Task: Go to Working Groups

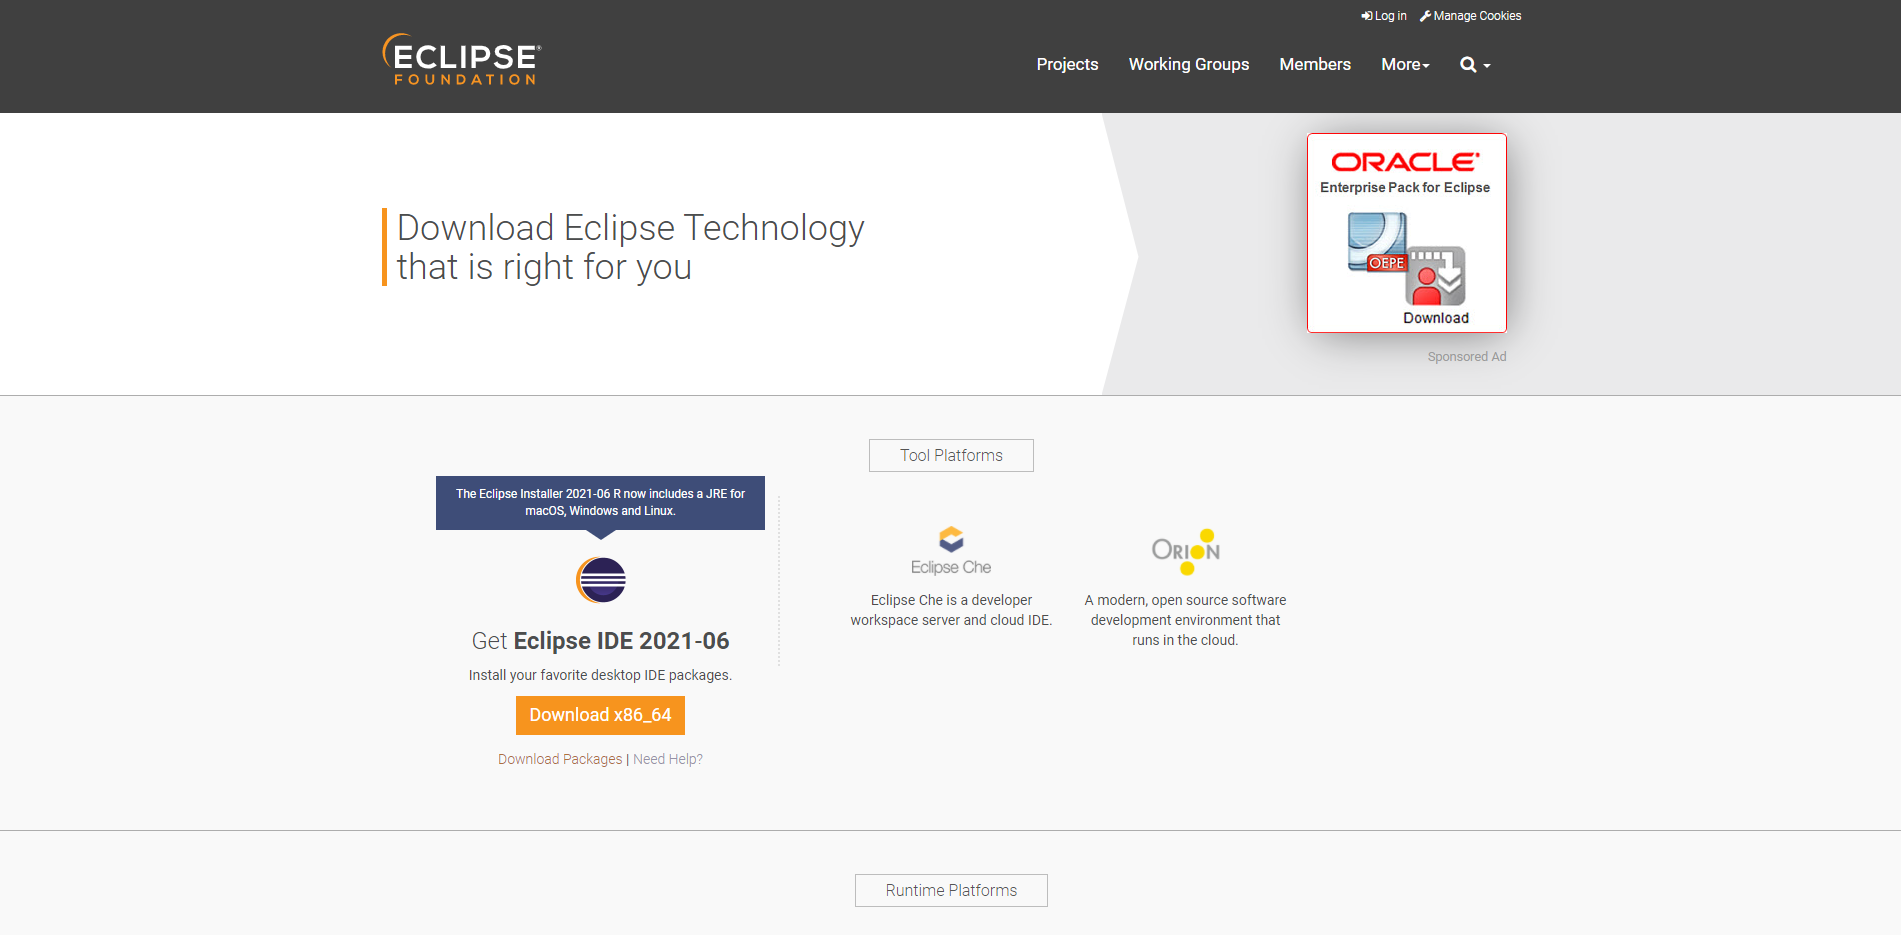Action: (1189, 65)
